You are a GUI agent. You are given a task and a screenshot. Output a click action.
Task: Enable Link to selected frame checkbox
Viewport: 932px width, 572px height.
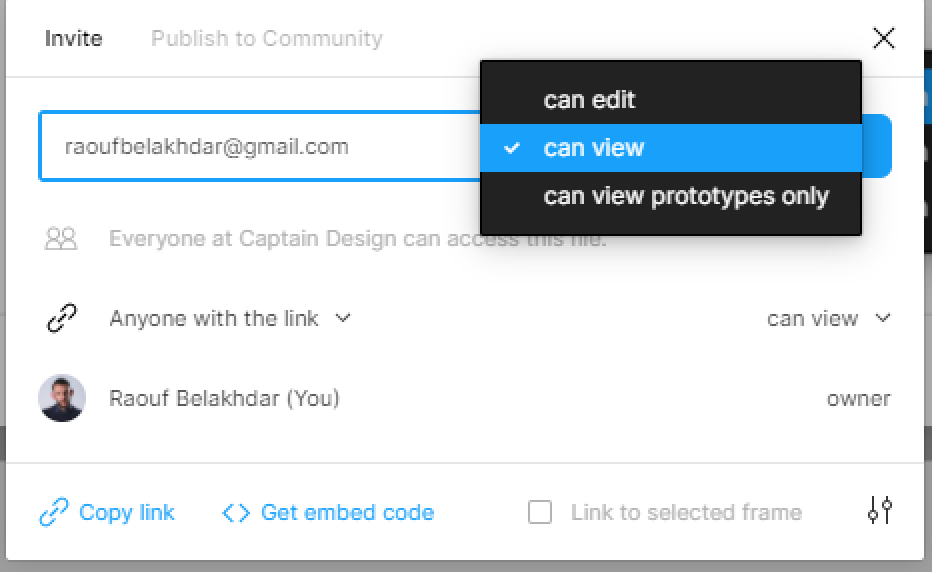click(540, 512)
